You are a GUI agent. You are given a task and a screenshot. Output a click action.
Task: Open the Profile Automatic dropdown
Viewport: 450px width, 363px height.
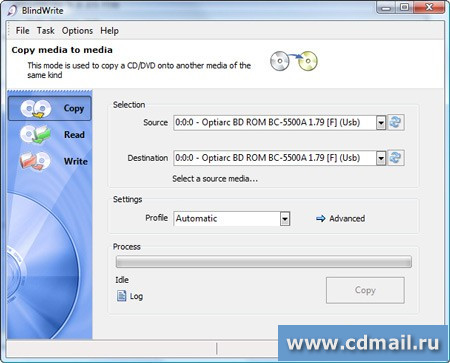click(285, 219)
